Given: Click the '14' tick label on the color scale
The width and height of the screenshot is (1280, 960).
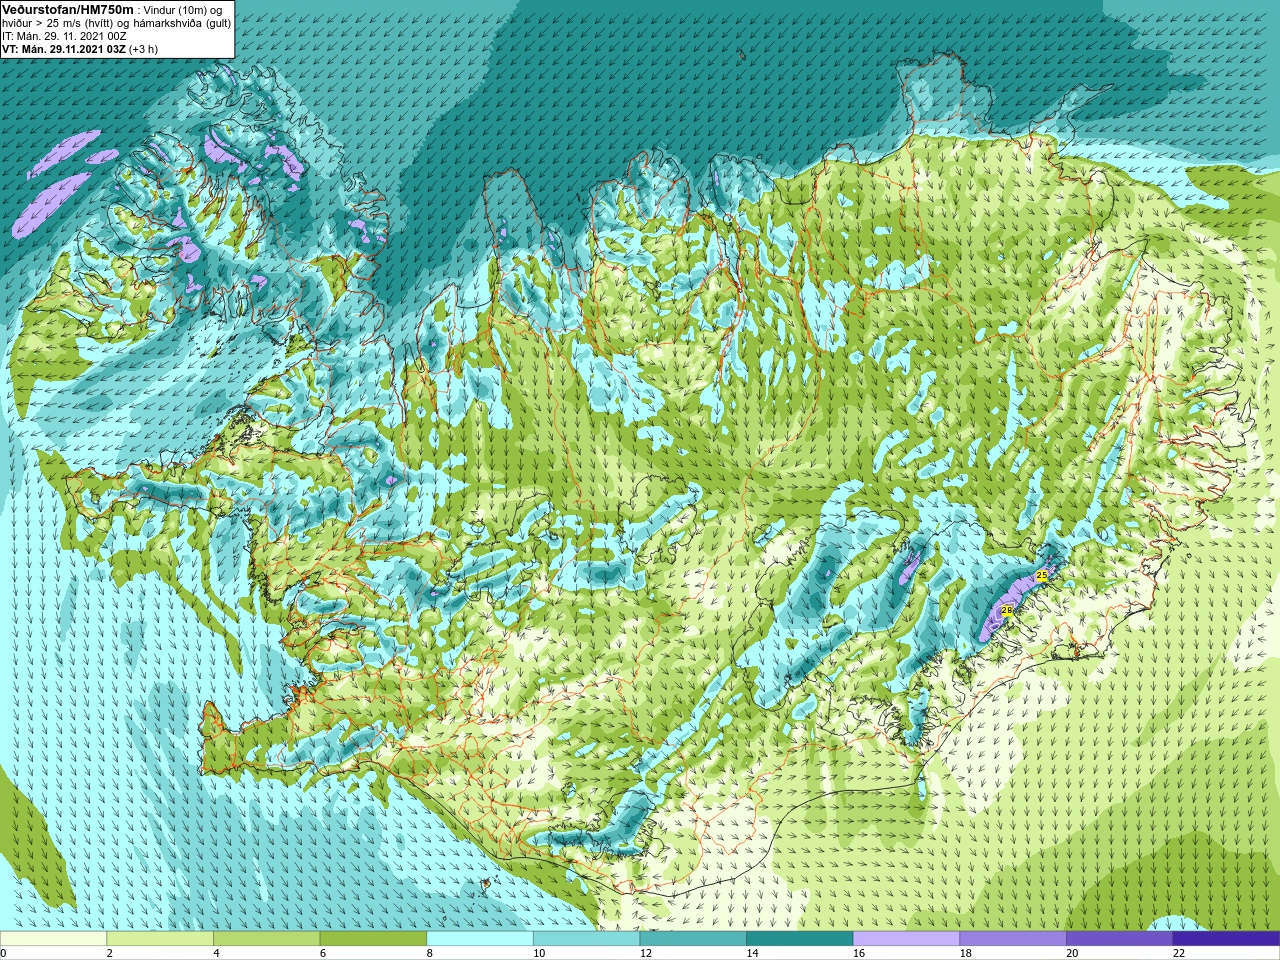Looking at the screenshot, I should tap(752, 953).
